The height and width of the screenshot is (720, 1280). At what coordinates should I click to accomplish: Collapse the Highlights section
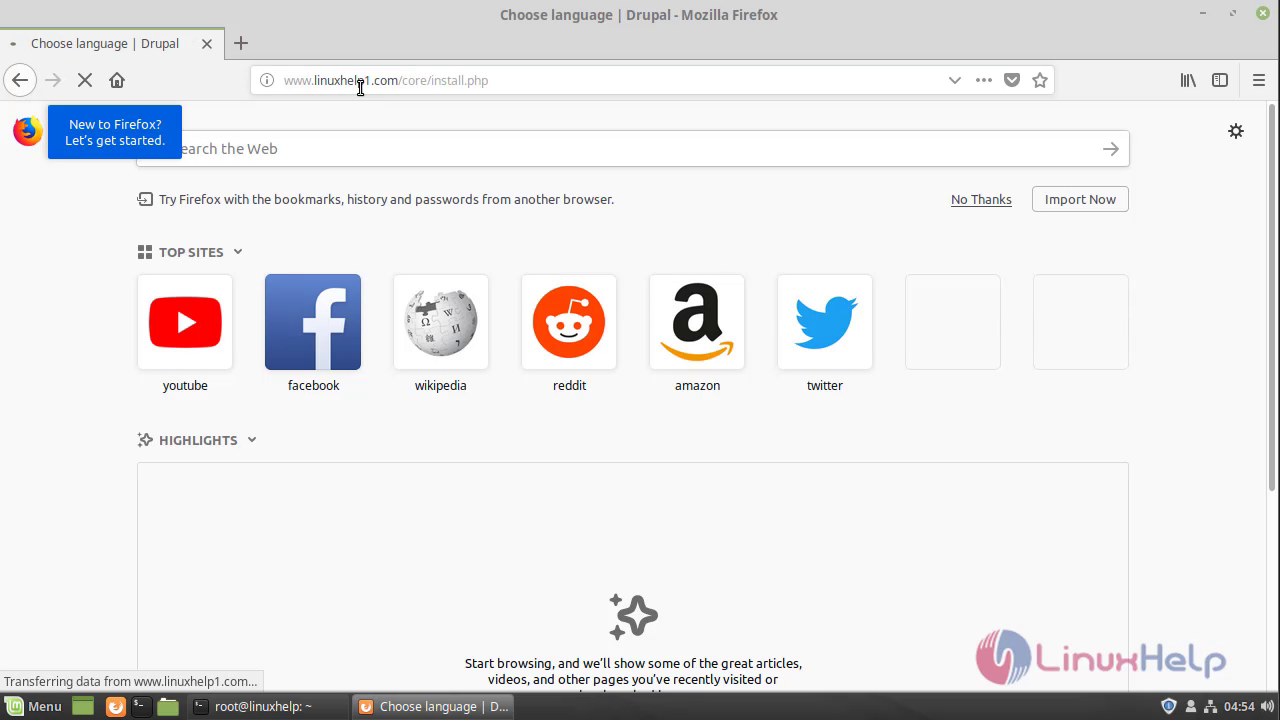252,440
